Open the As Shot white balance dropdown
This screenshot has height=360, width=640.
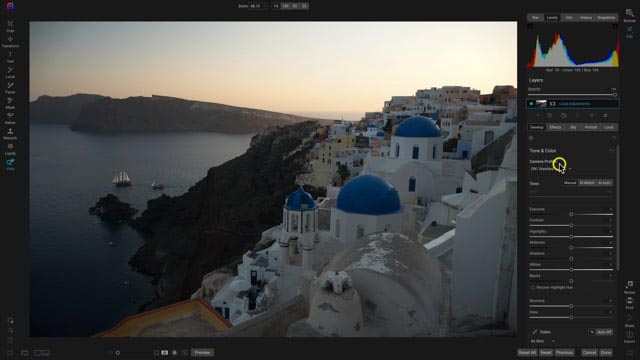tap(543, 341)
